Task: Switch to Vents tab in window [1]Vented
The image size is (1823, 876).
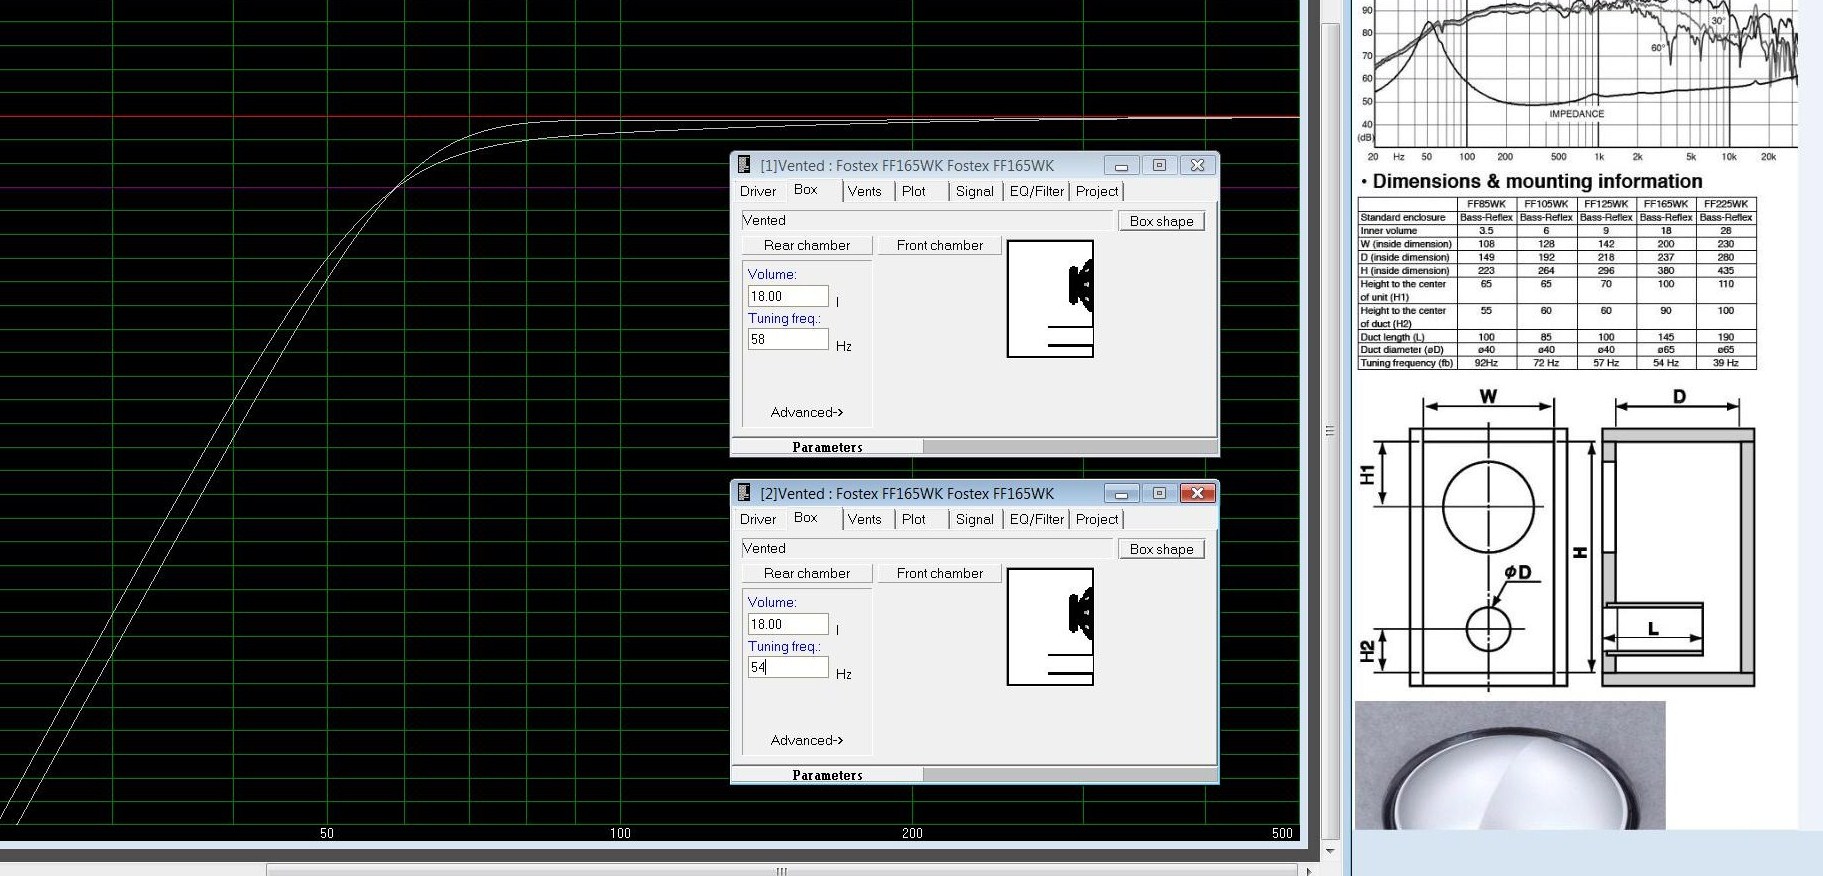Action: pyautogui.click(x=865, y=191)
